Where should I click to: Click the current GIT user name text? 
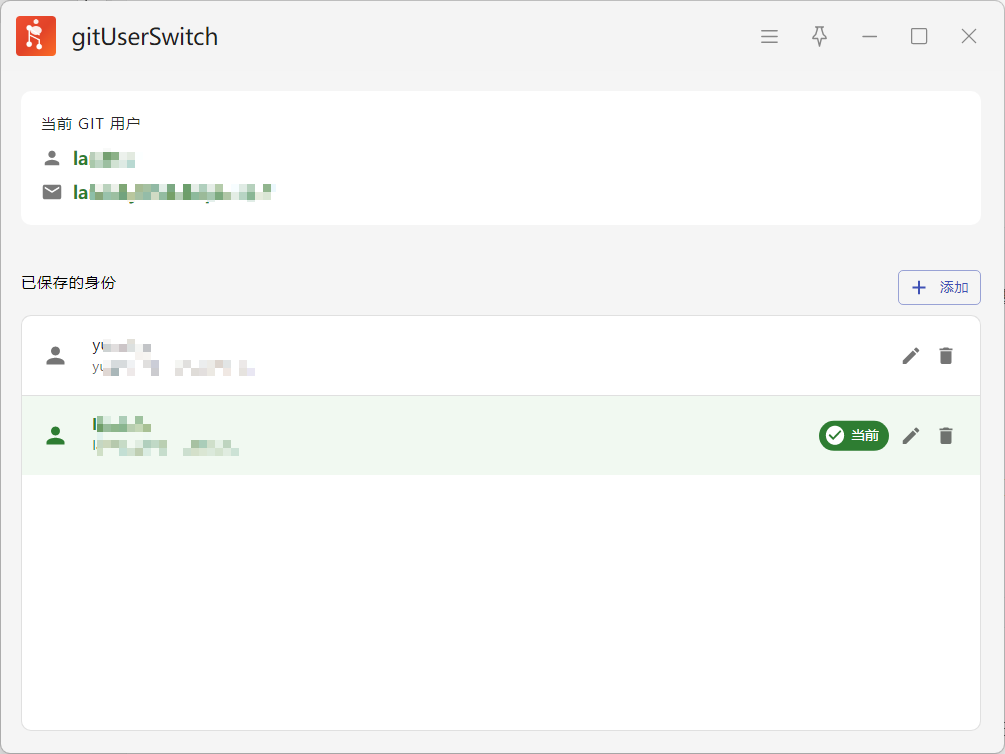(x=104, y=158)
